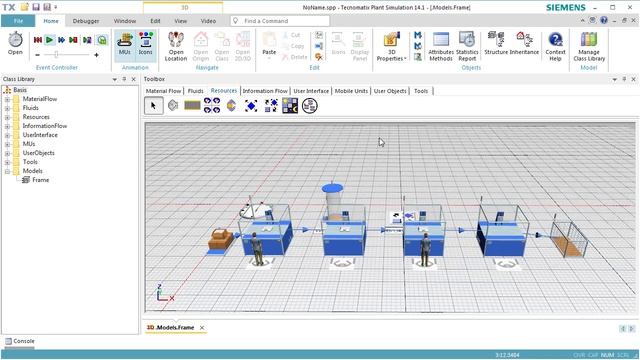
Task: Click the worker figure at first station
Action: (257, 249)
